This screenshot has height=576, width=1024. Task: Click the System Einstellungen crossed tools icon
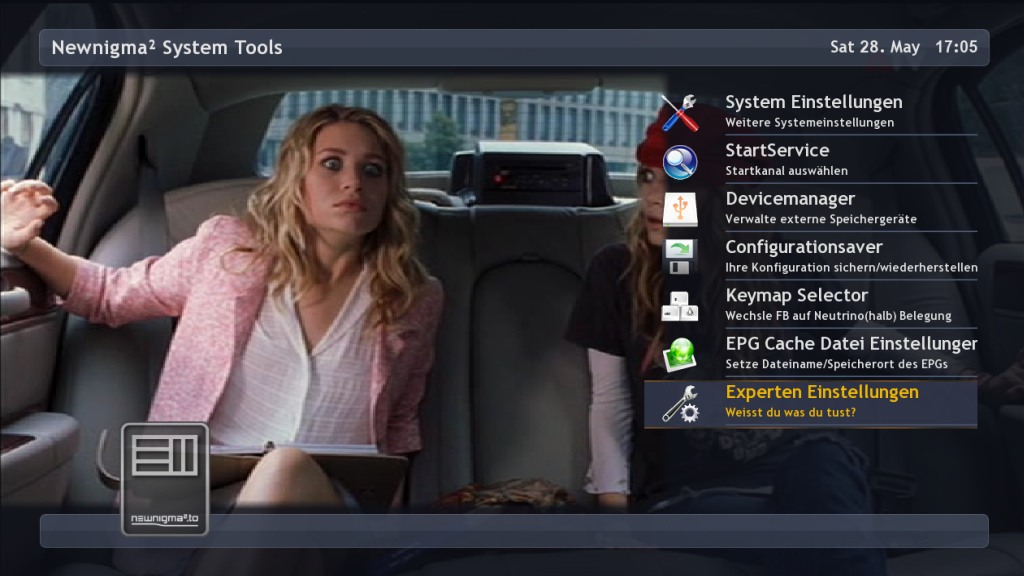(x=680, y=112)
